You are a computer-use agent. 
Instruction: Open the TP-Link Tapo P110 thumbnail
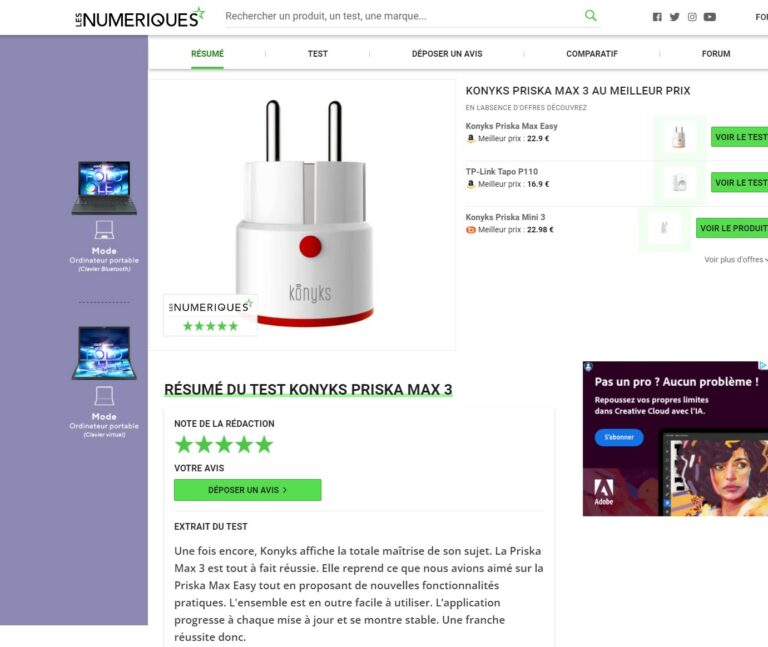(x=679, y=183)
